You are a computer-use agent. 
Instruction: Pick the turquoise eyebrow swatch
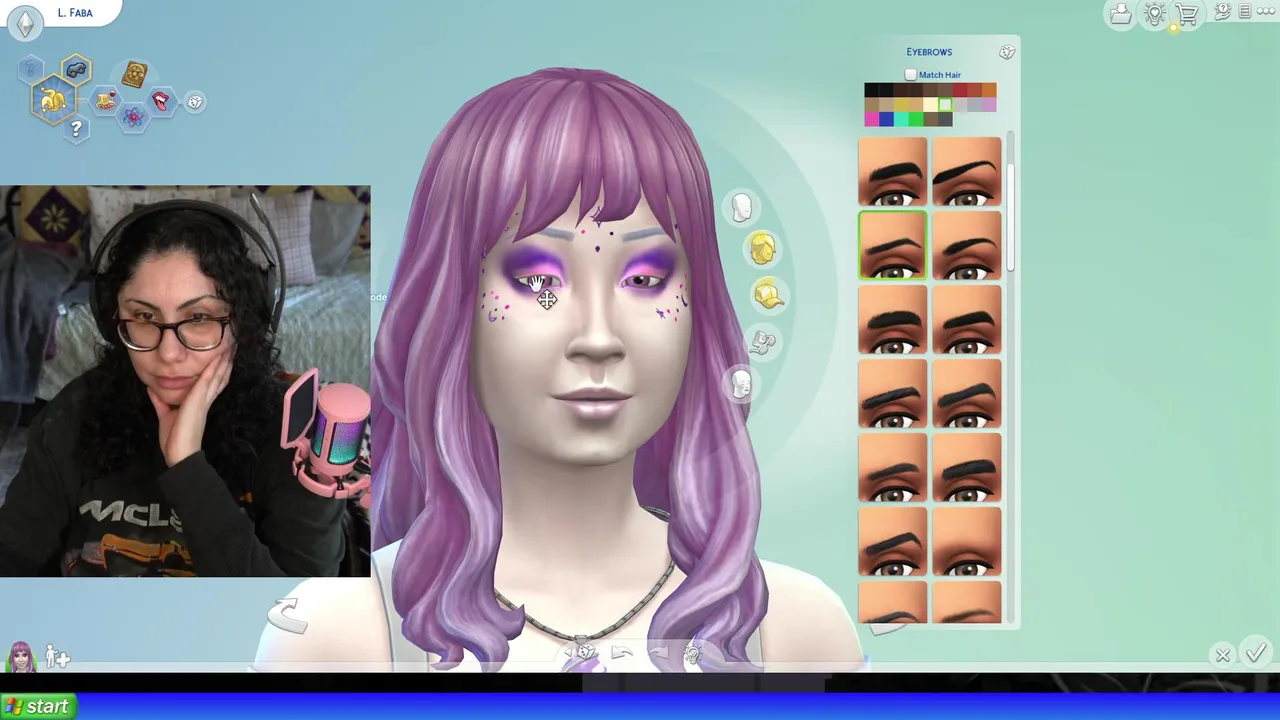[901, 119]
